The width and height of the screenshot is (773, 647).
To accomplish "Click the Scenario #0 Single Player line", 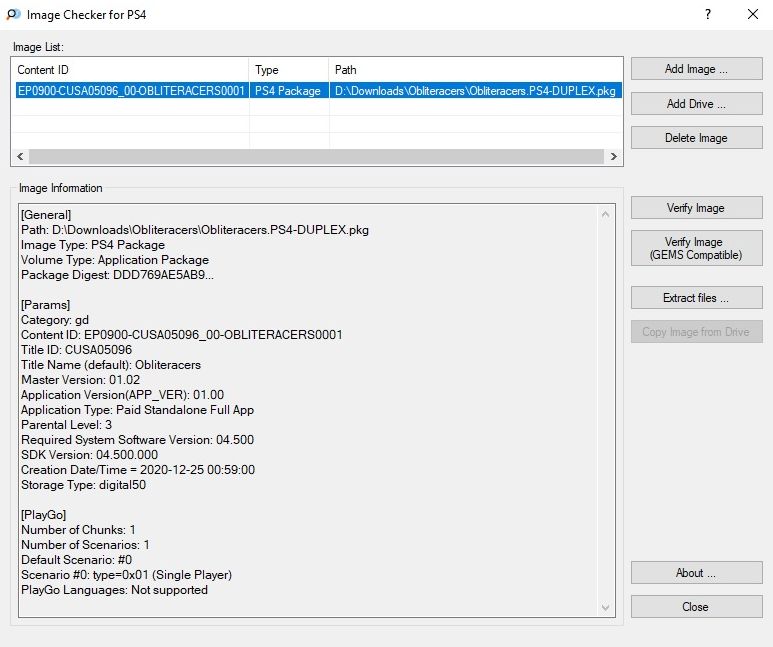I will click(x=126, y=575).
